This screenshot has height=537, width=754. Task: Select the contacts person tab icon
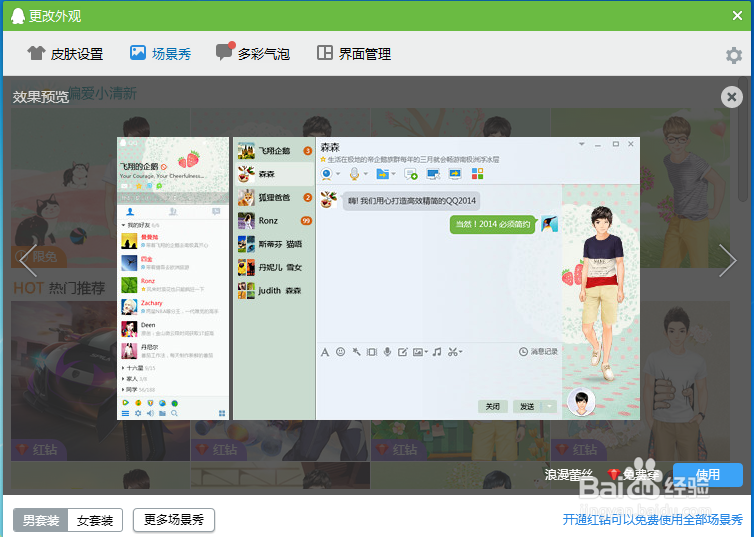pyautogui.click(x=130, y=212)
